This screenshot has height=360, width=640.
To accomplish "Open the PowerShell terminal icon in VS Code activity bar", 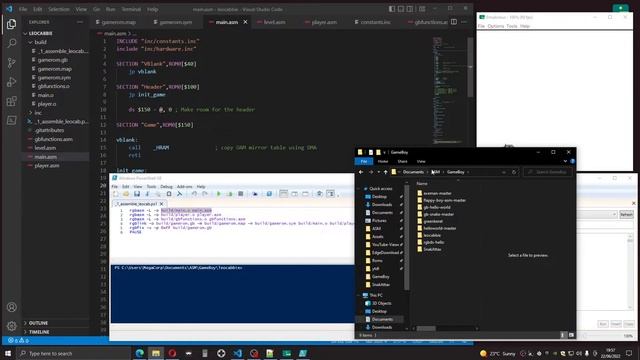I will click(11, 120).
